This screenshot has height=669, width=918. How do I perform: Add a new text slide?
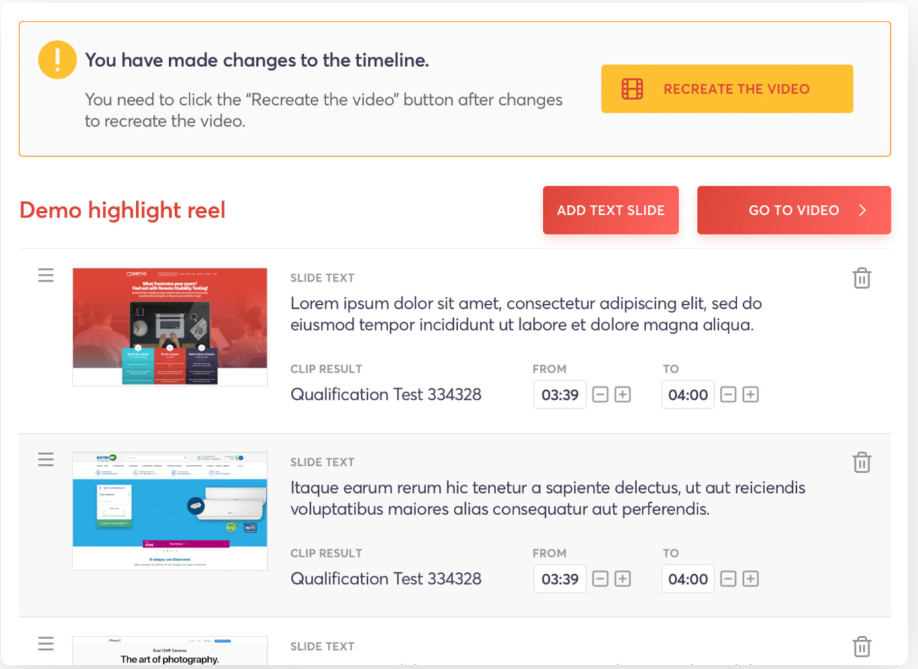click(x=611, y=210)
